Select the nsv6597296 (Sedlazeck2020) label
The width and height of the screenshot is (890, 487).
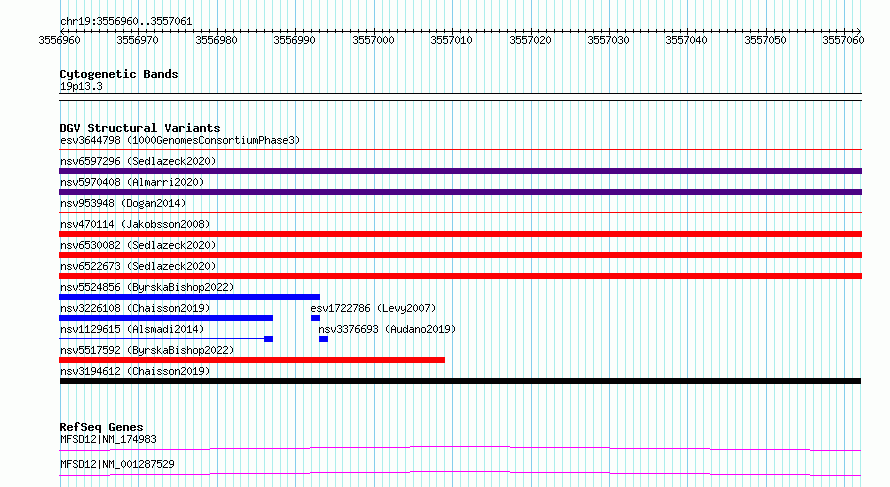pyautogui.click(x=138, y=161)
